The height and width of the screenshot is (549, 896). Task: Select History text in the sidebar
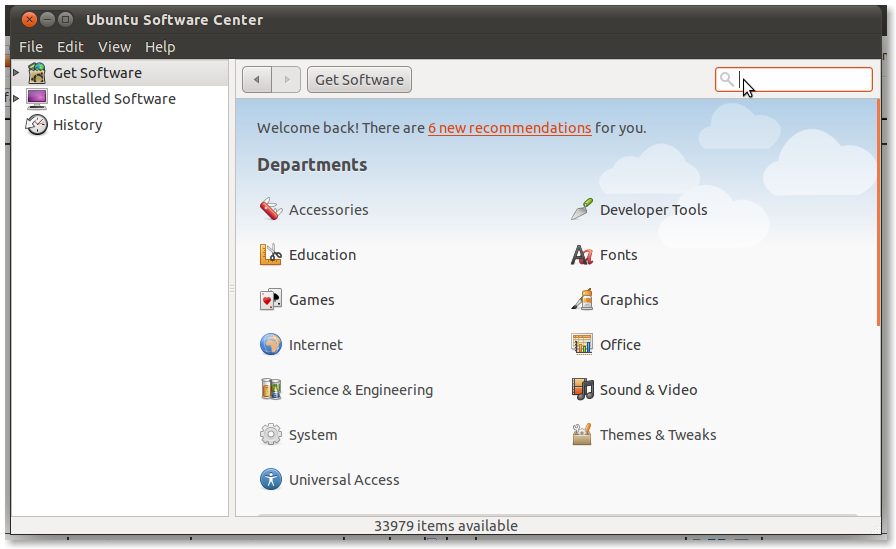click(78, 125)
